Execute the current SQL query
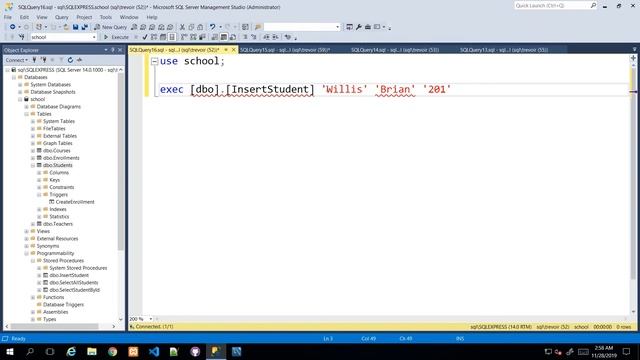Viewport: 640px width, 360px height. 116,37
